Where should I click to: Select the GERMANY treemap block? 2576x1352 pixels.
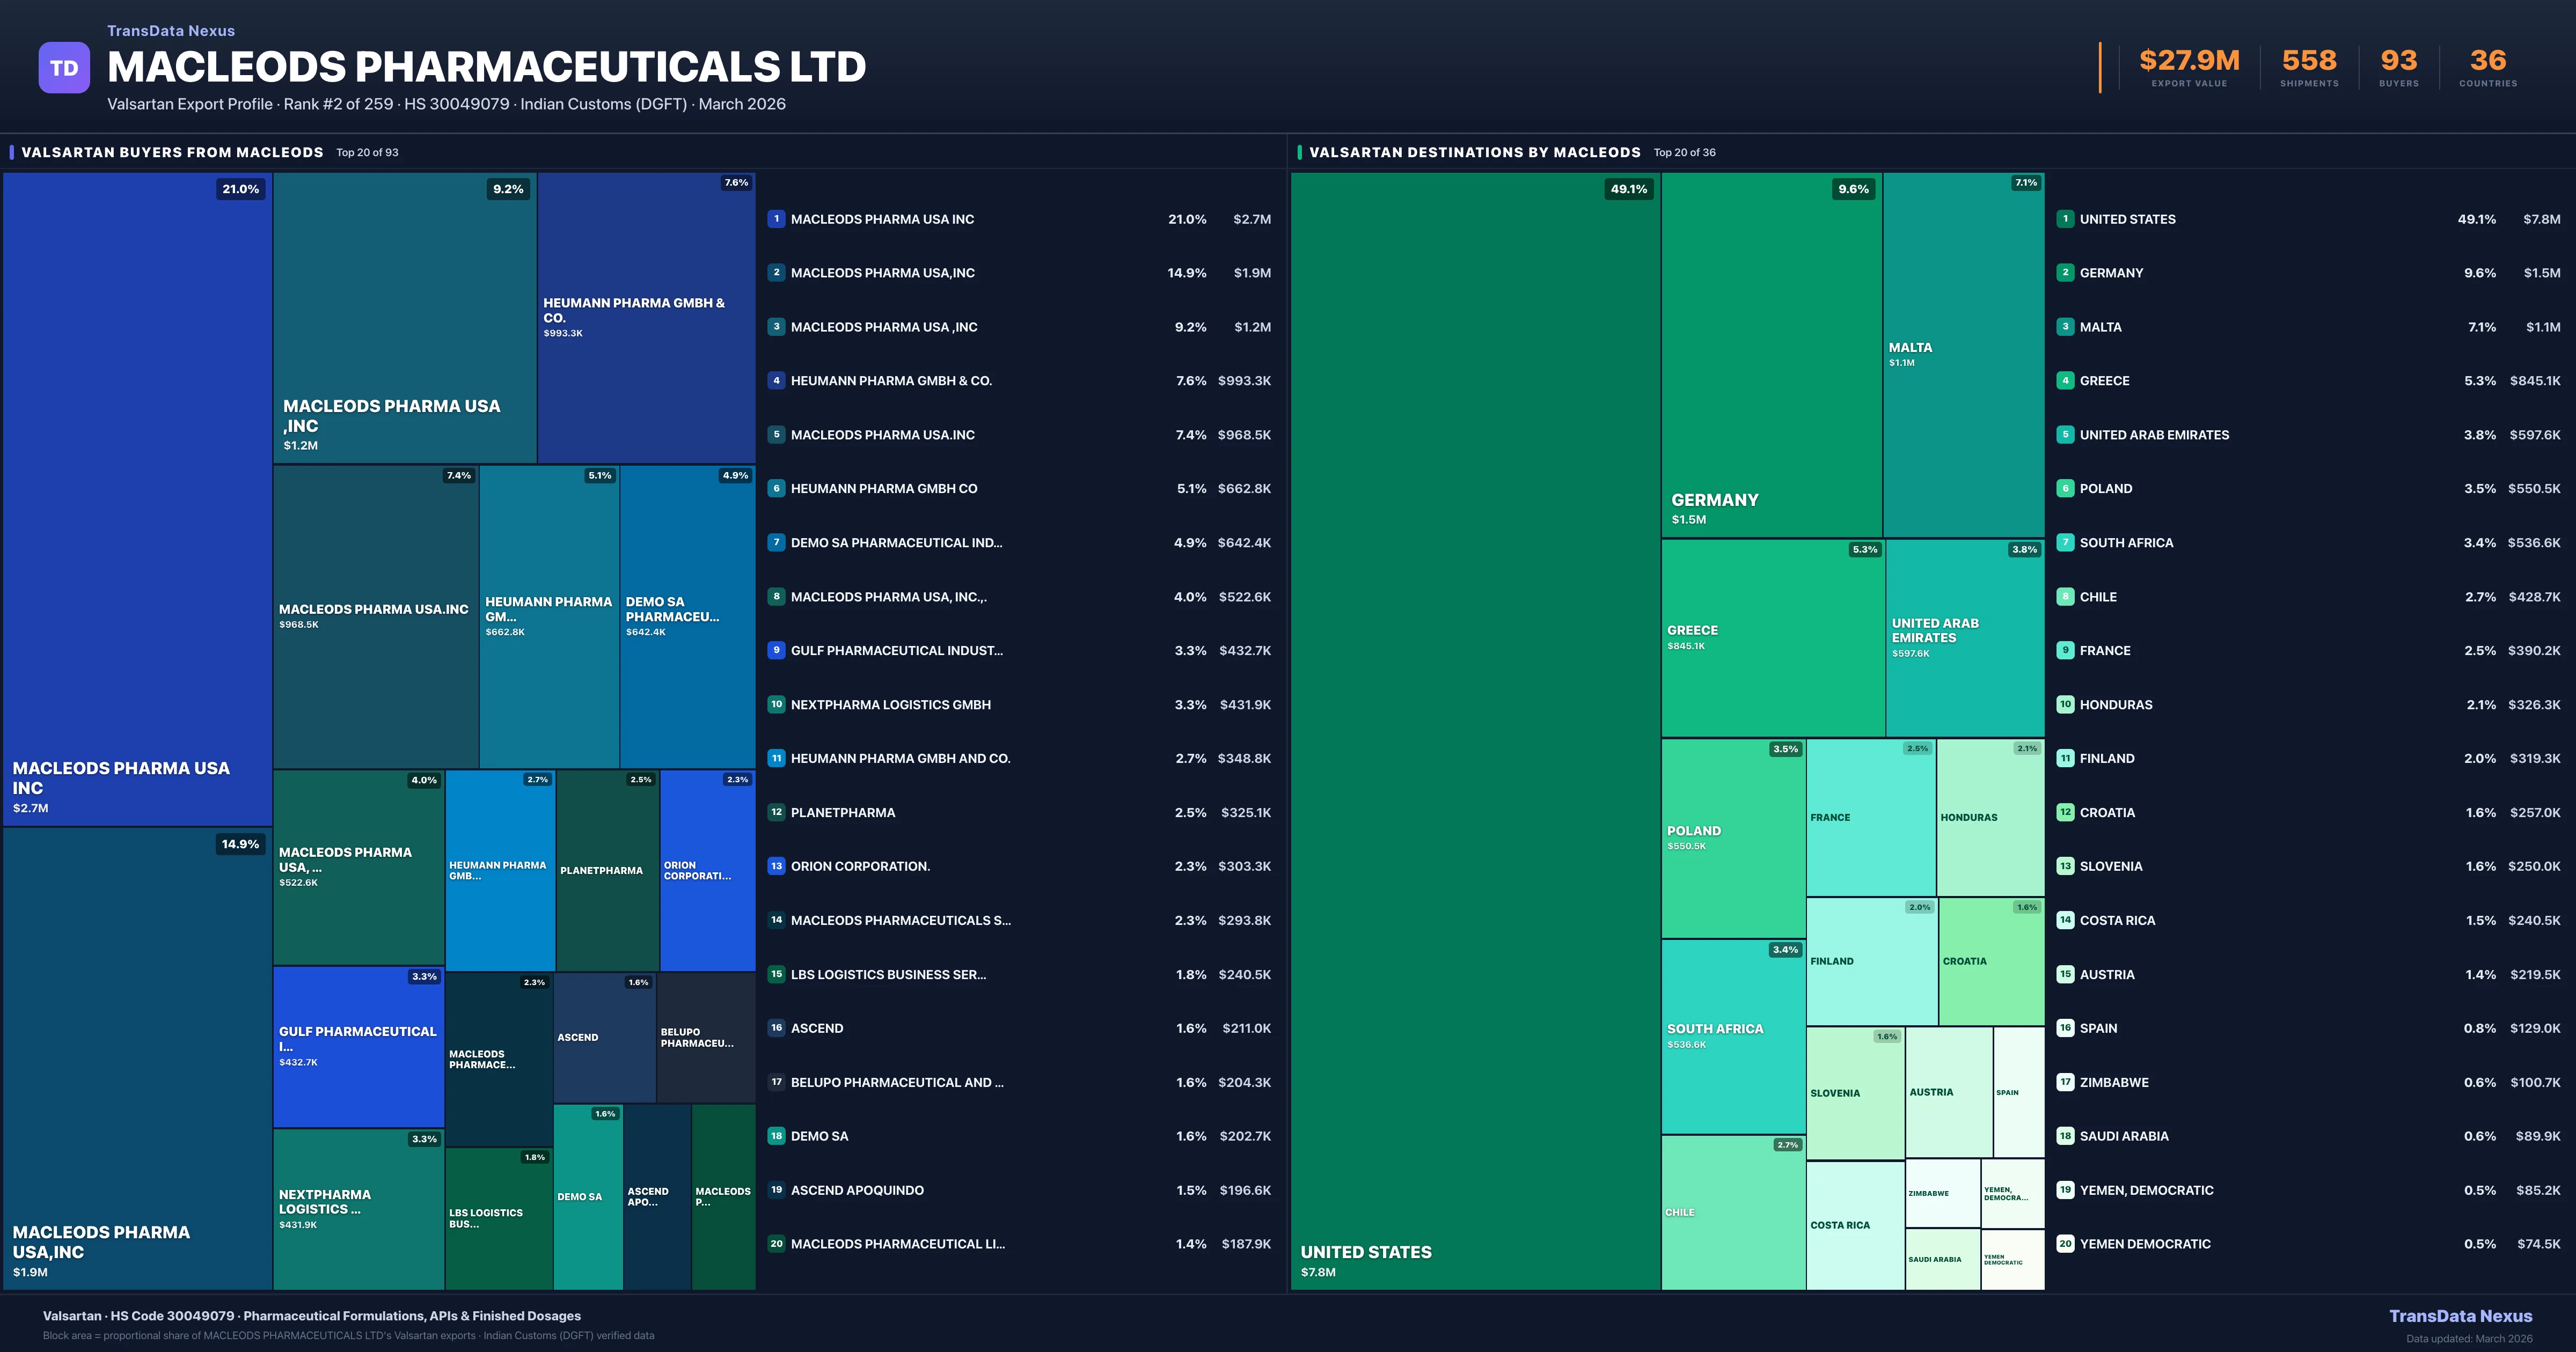click(x=1771, y=355)
